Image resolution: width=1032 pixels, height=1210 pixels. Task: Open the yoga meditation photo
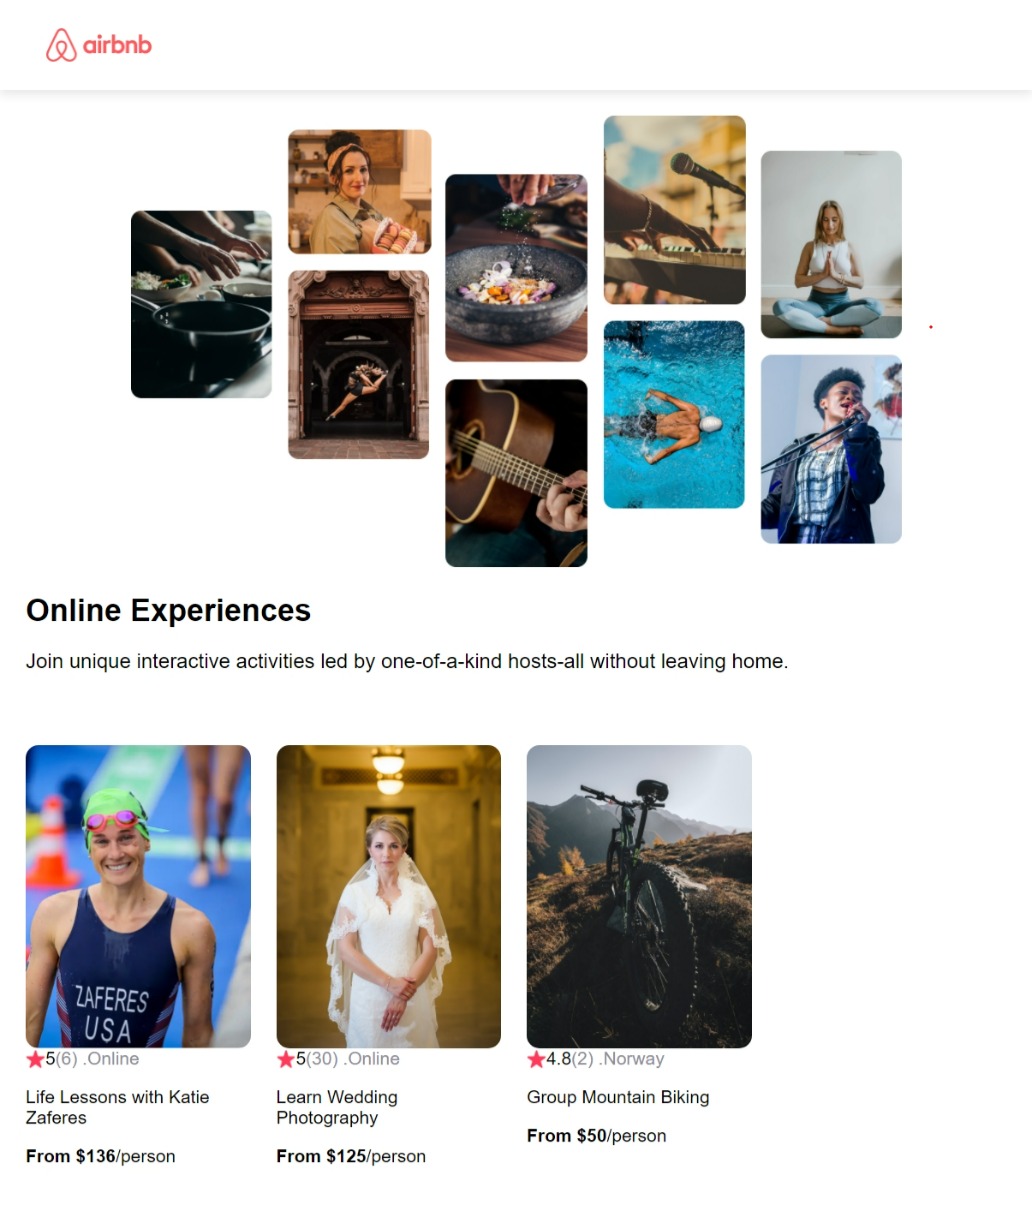[831, 245]
